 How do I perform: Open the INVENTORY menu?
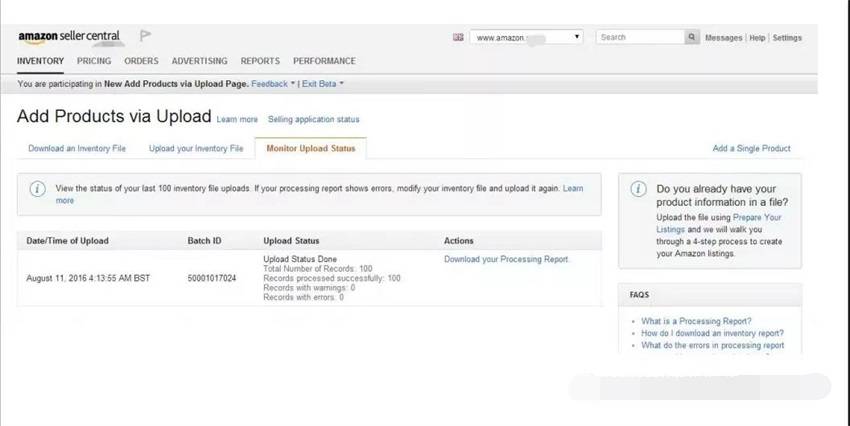[x=40, y=61]
